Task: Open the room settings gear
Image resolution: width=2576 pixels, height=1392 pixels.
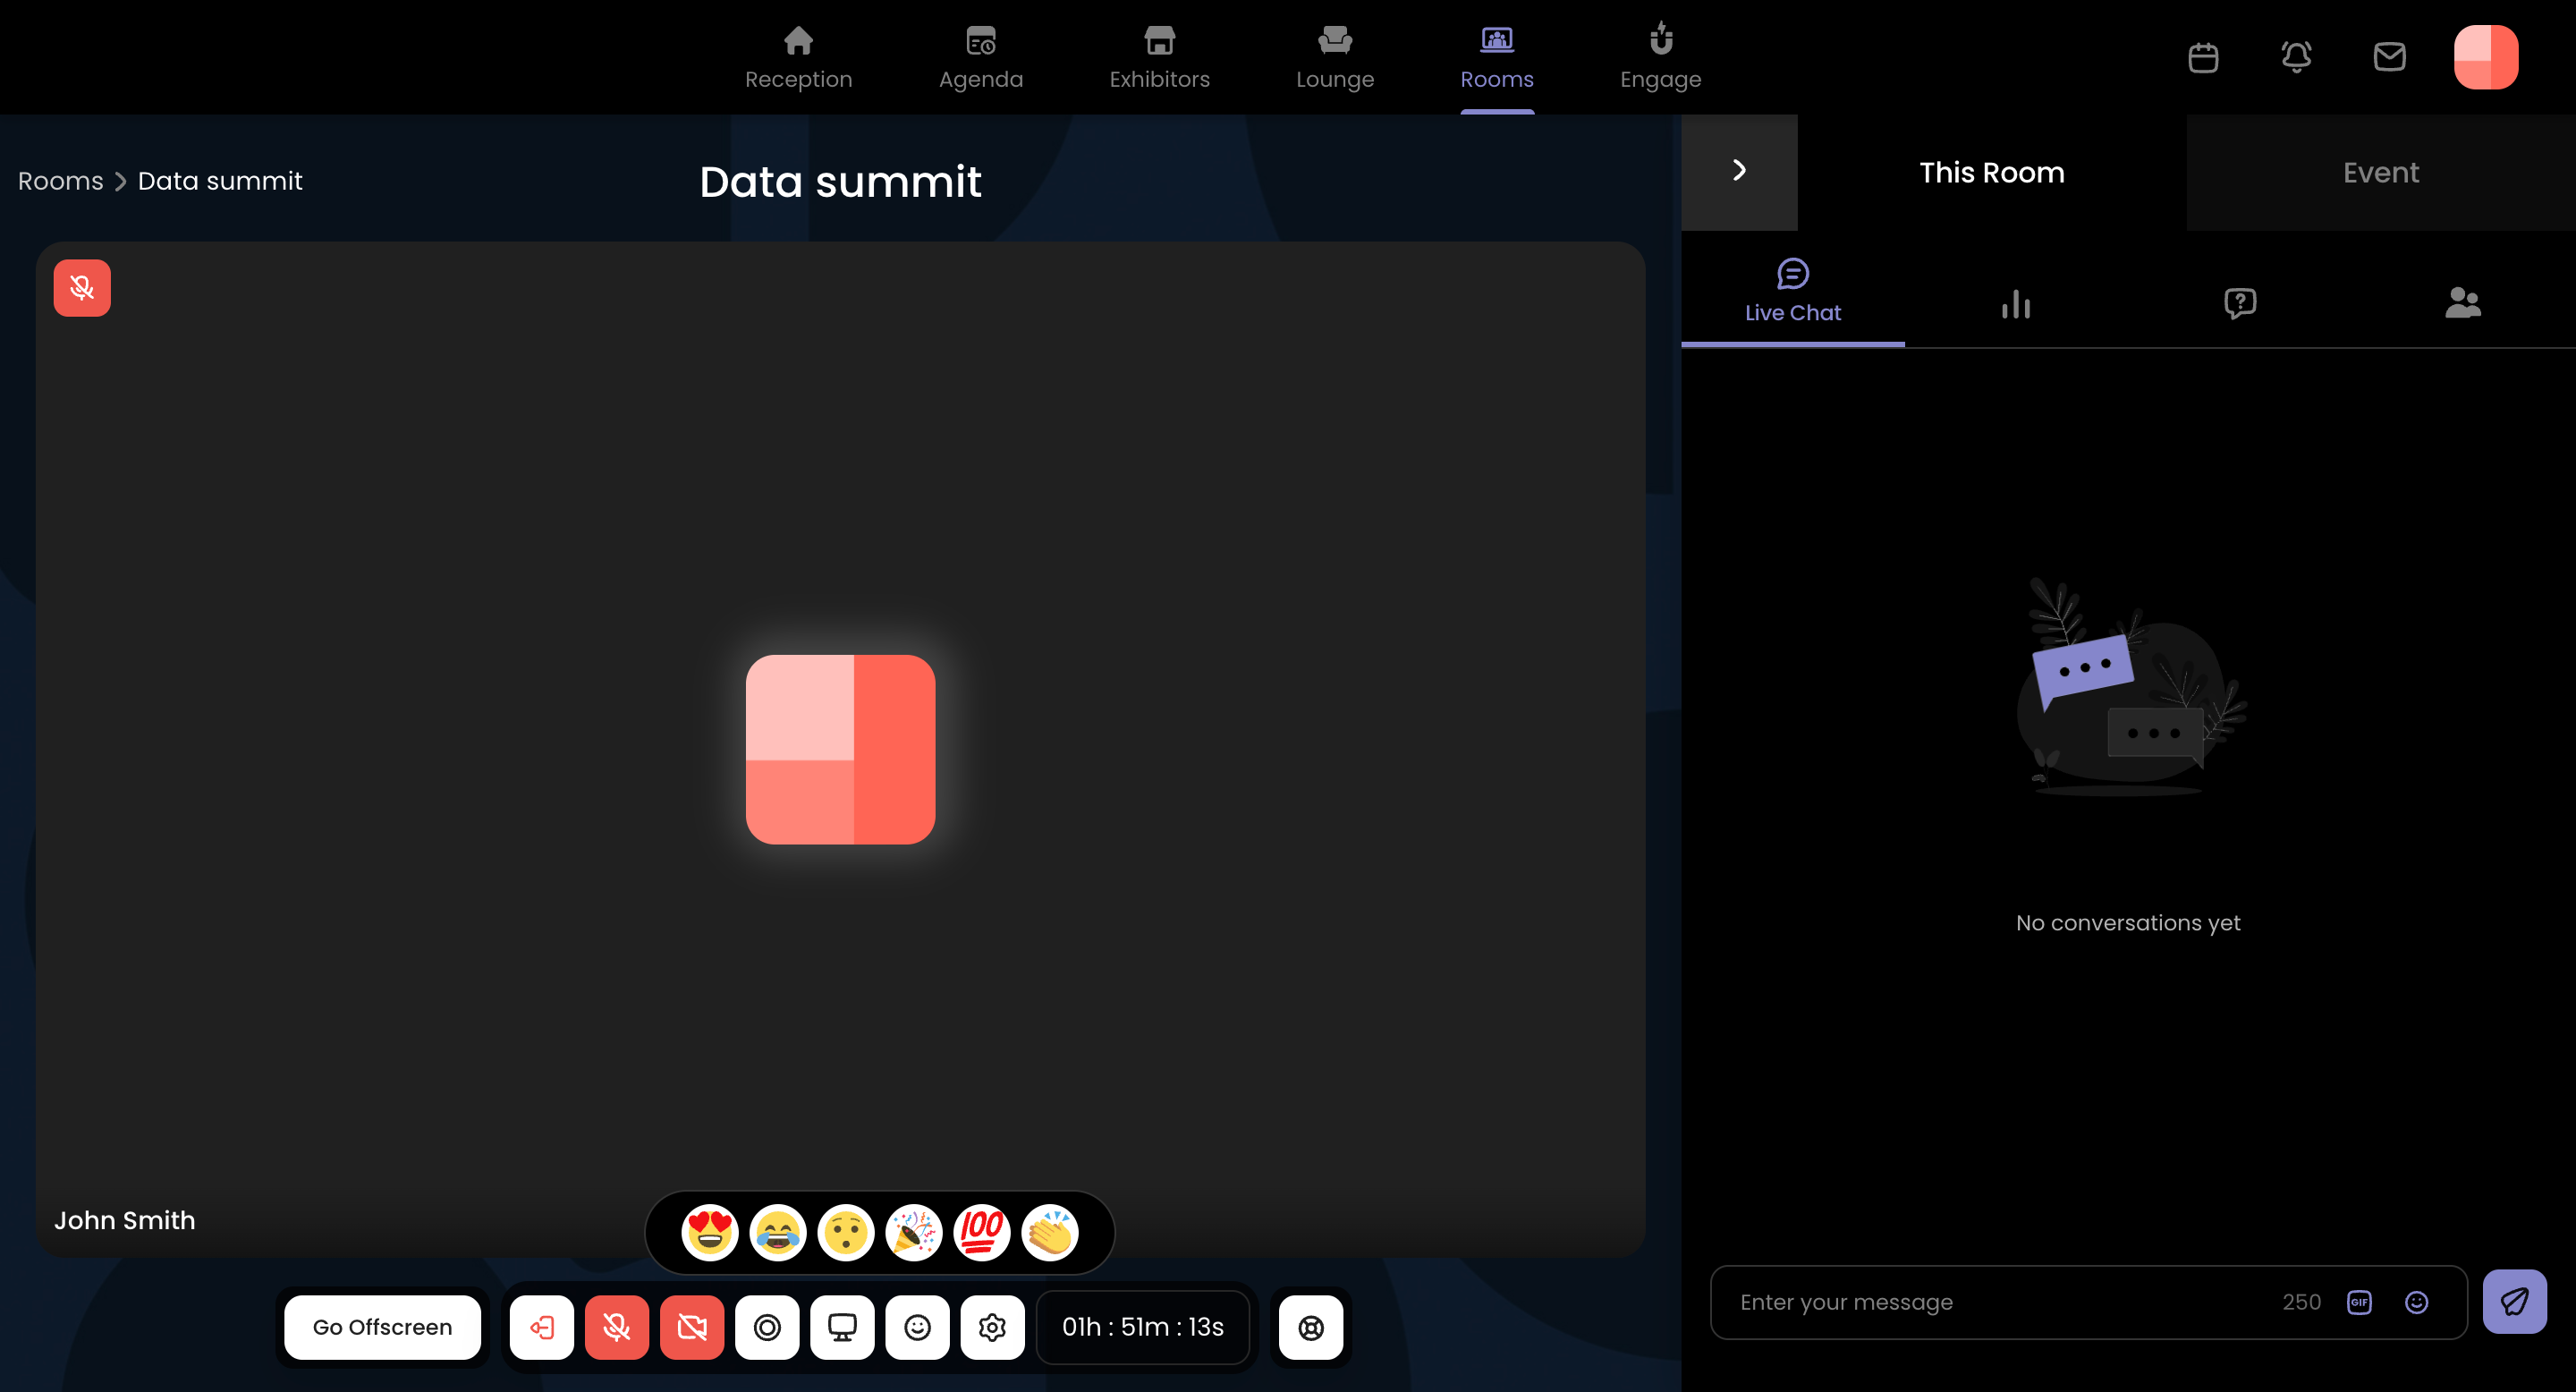Action: tap(992, 1327)
